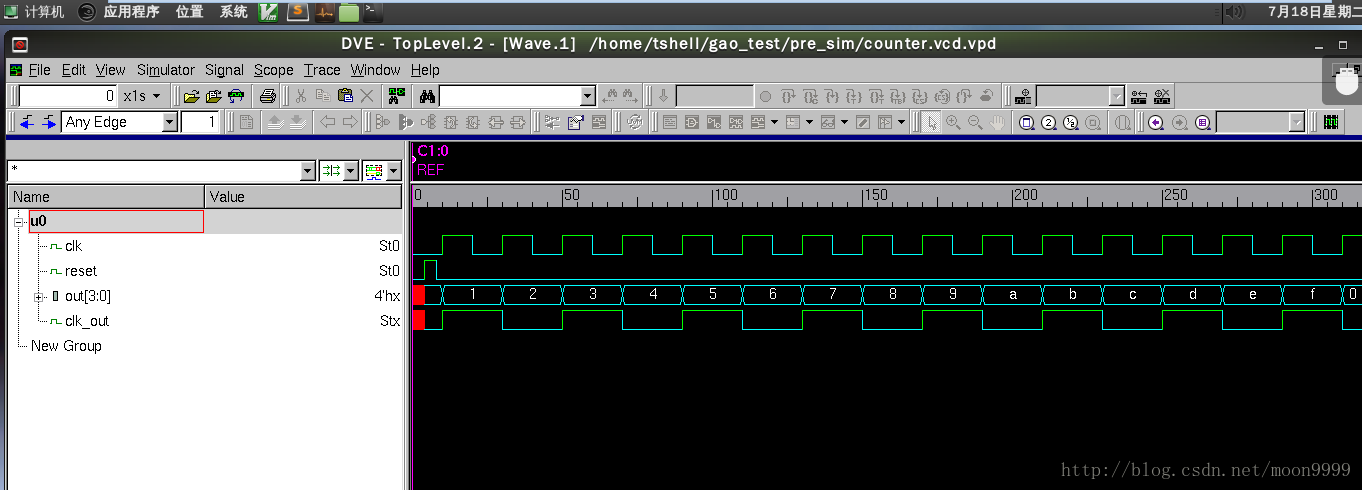Click the green waveform grid icon

(x=1331, y=122)
